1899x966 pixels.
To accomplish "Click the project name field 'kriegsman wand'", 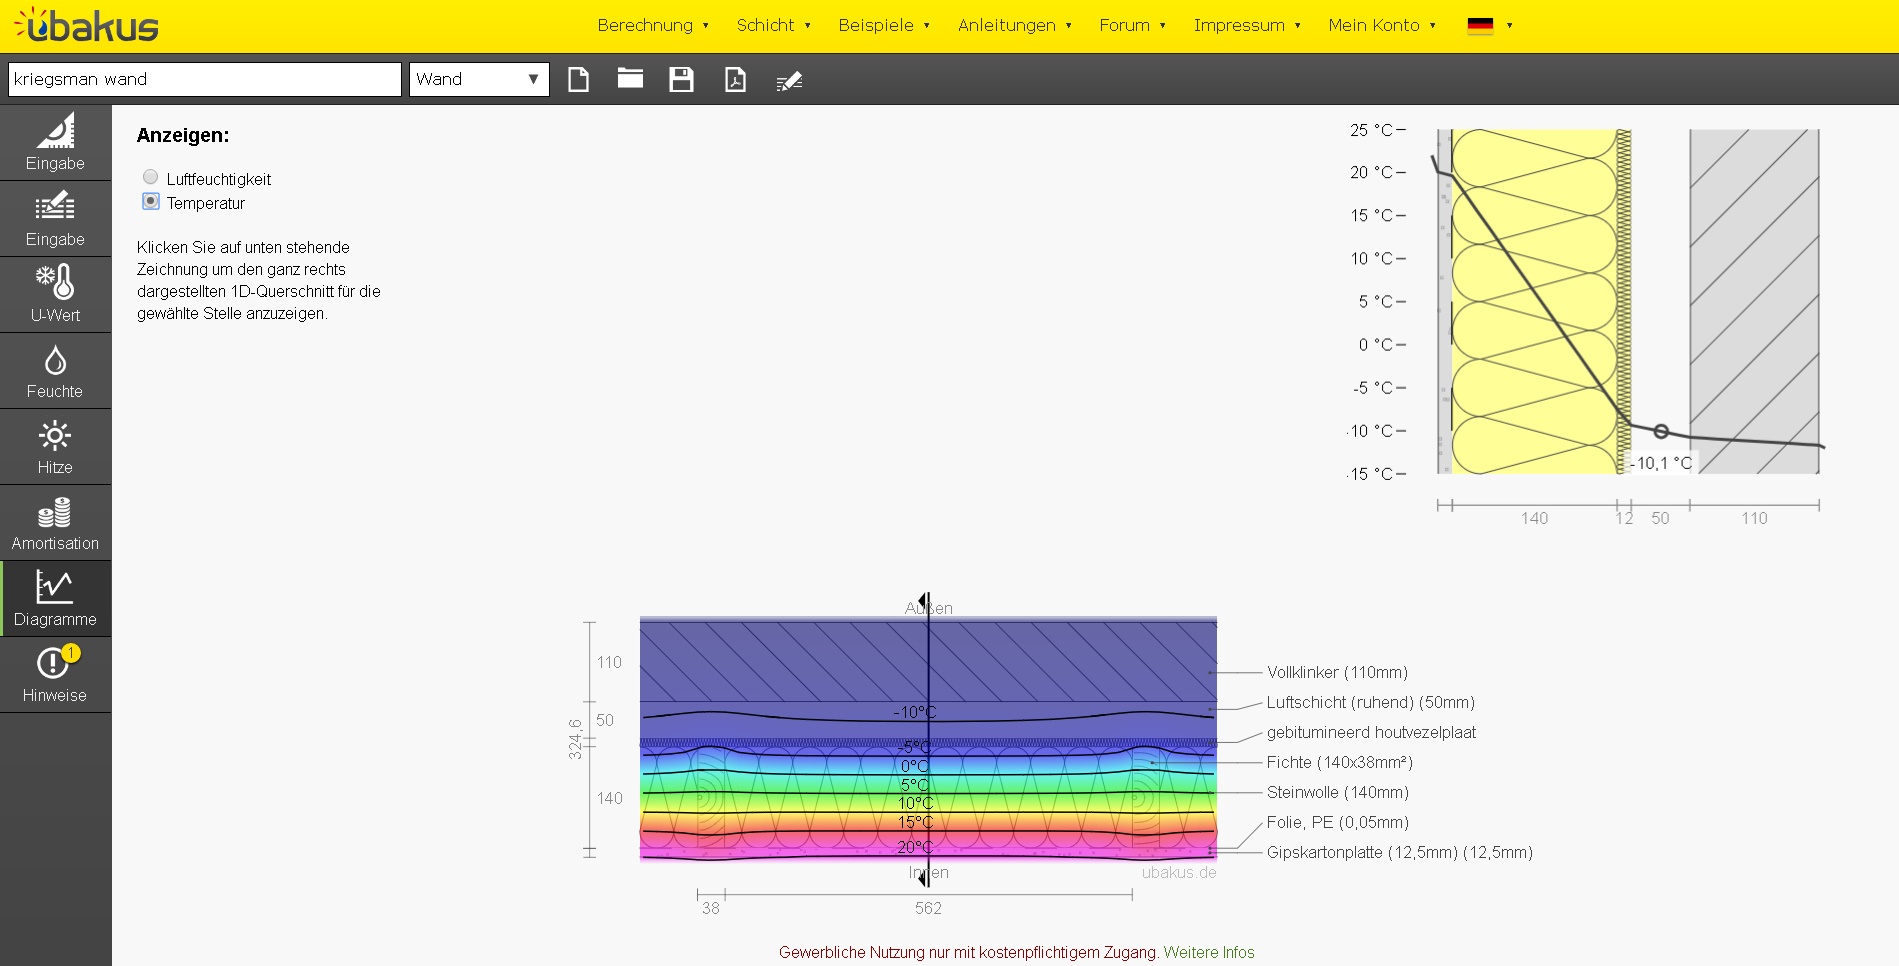I will 204,79.
